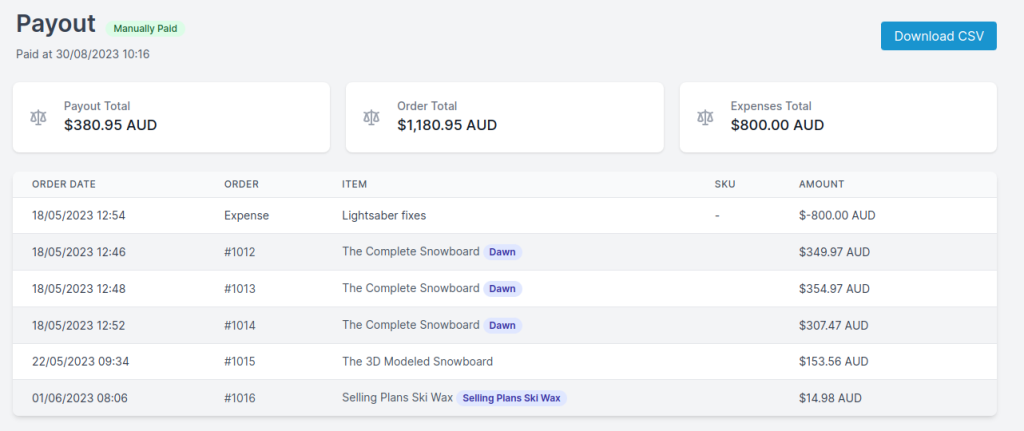Select the Dawn tag on order #1013

(x=502, y=289)
